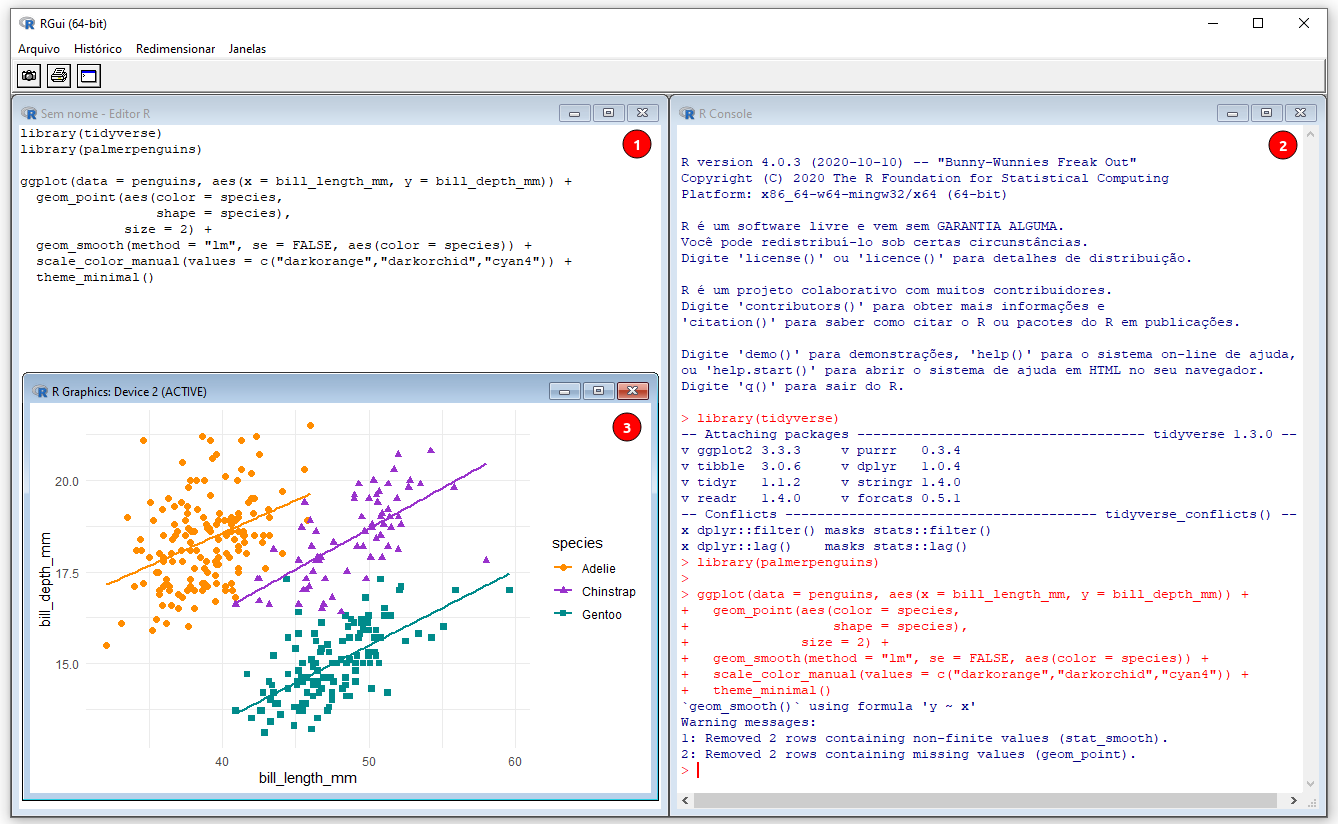Click the Adelie legend entry in plot
The width and height of the screenshot is (1338, 824).
586,568
